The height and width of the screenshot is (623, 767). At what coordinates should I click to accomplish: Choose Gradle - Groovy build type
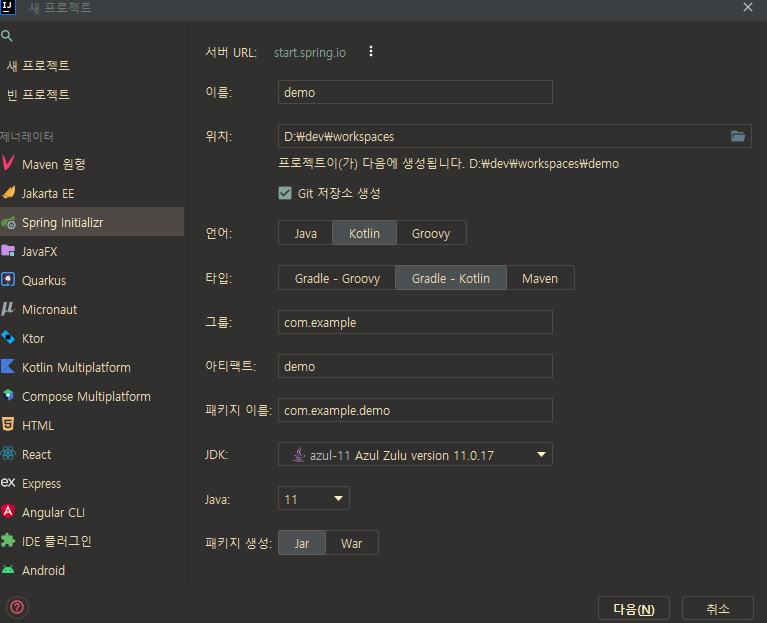[x=337, y=278]
